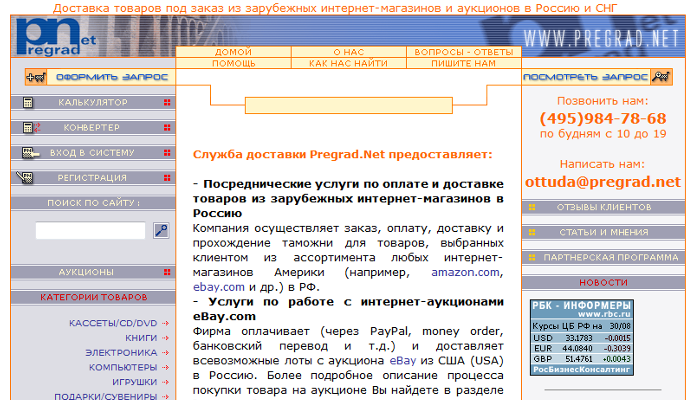Image resolution: width=700 pixels, height=400 pixels.
Task: Click the magnifier search button
Action: (x=161, y=230)
